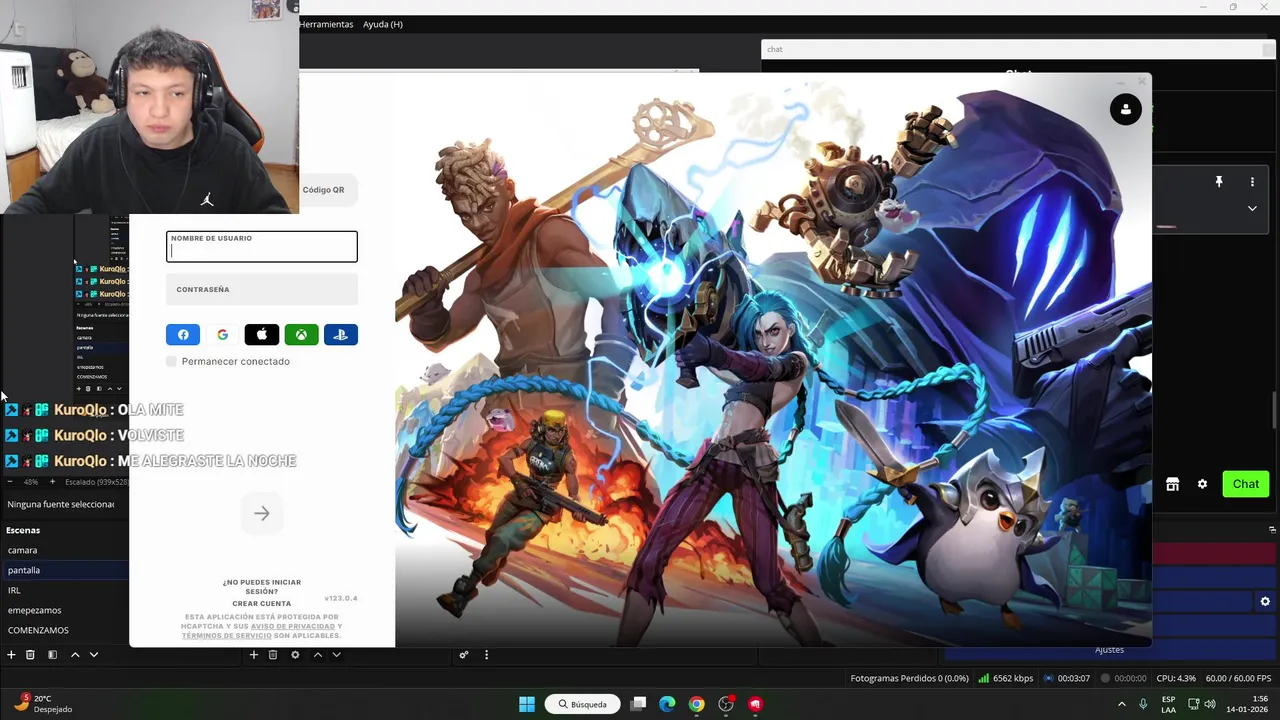Open Aviso de Privacidad link
Viewport: 1280px width, 720px height.
[293, 626]
